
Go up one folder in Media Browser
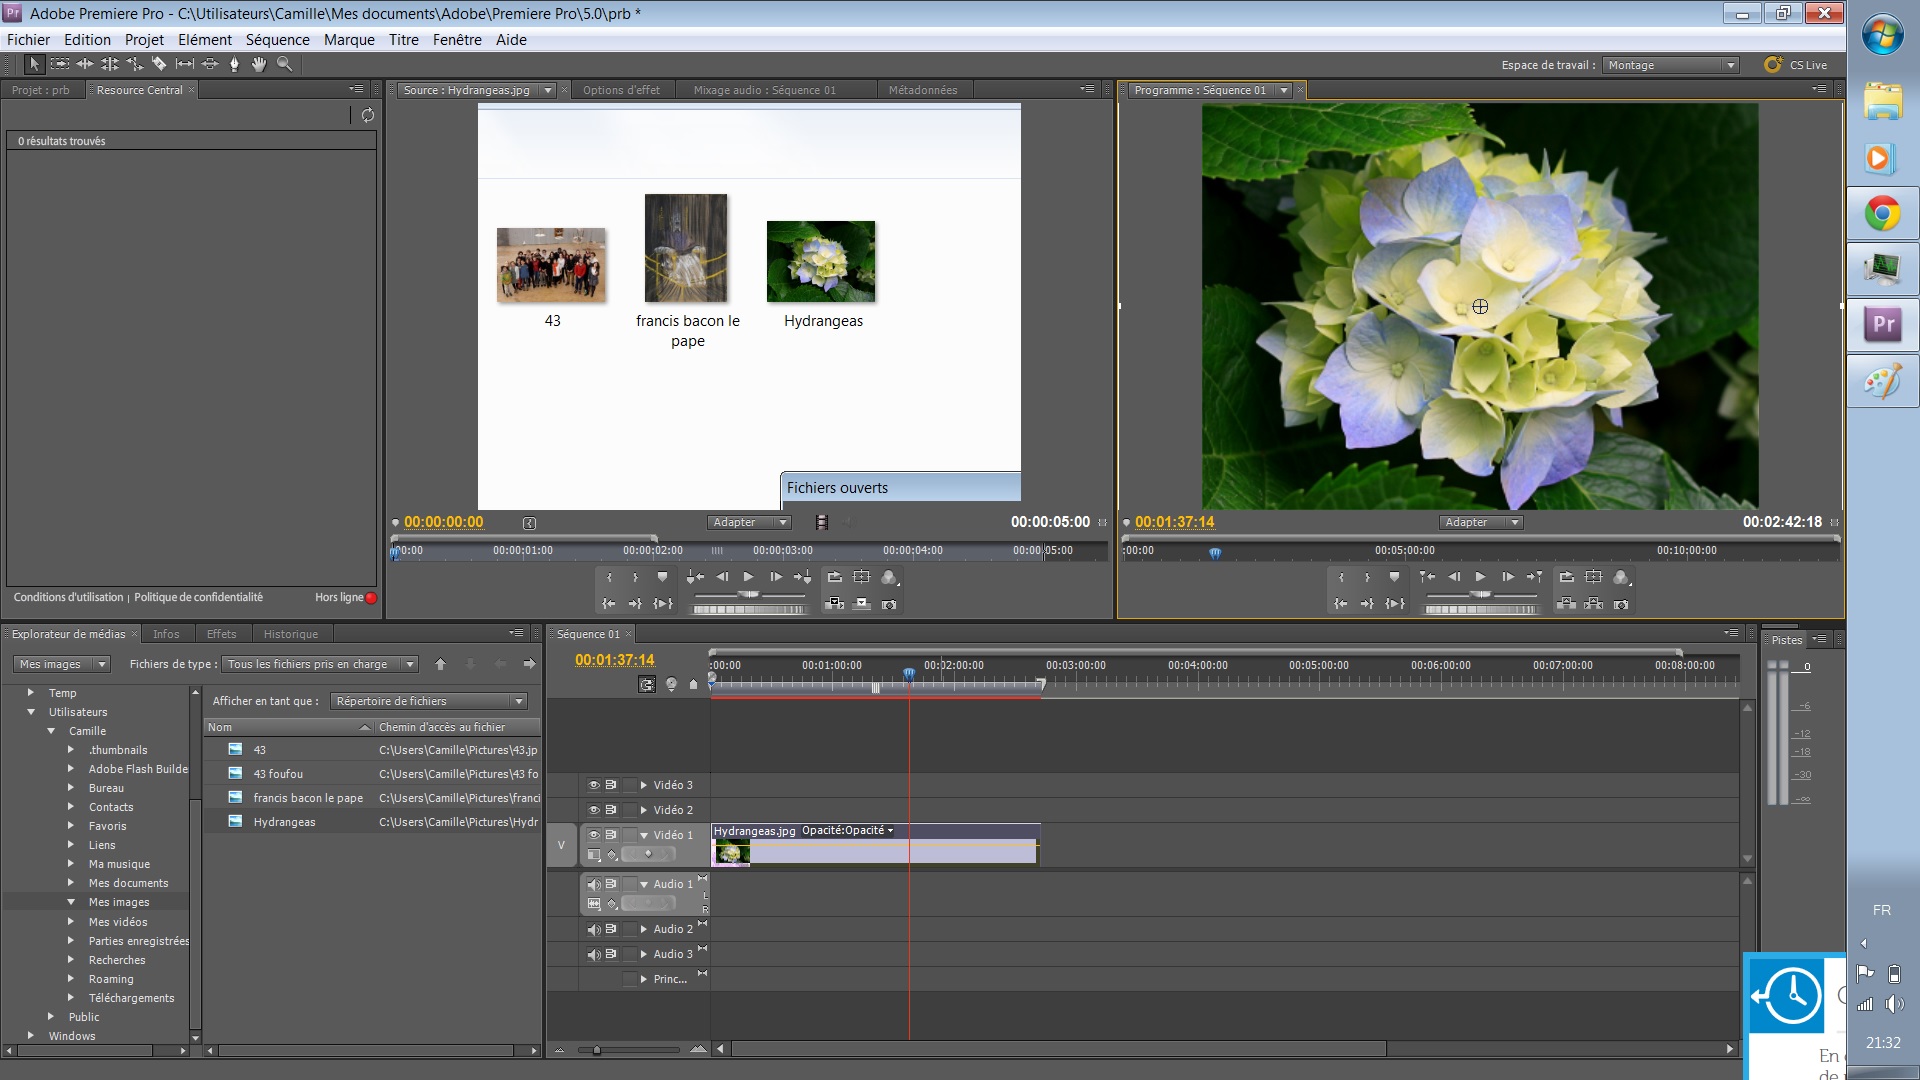pos(440,664)
